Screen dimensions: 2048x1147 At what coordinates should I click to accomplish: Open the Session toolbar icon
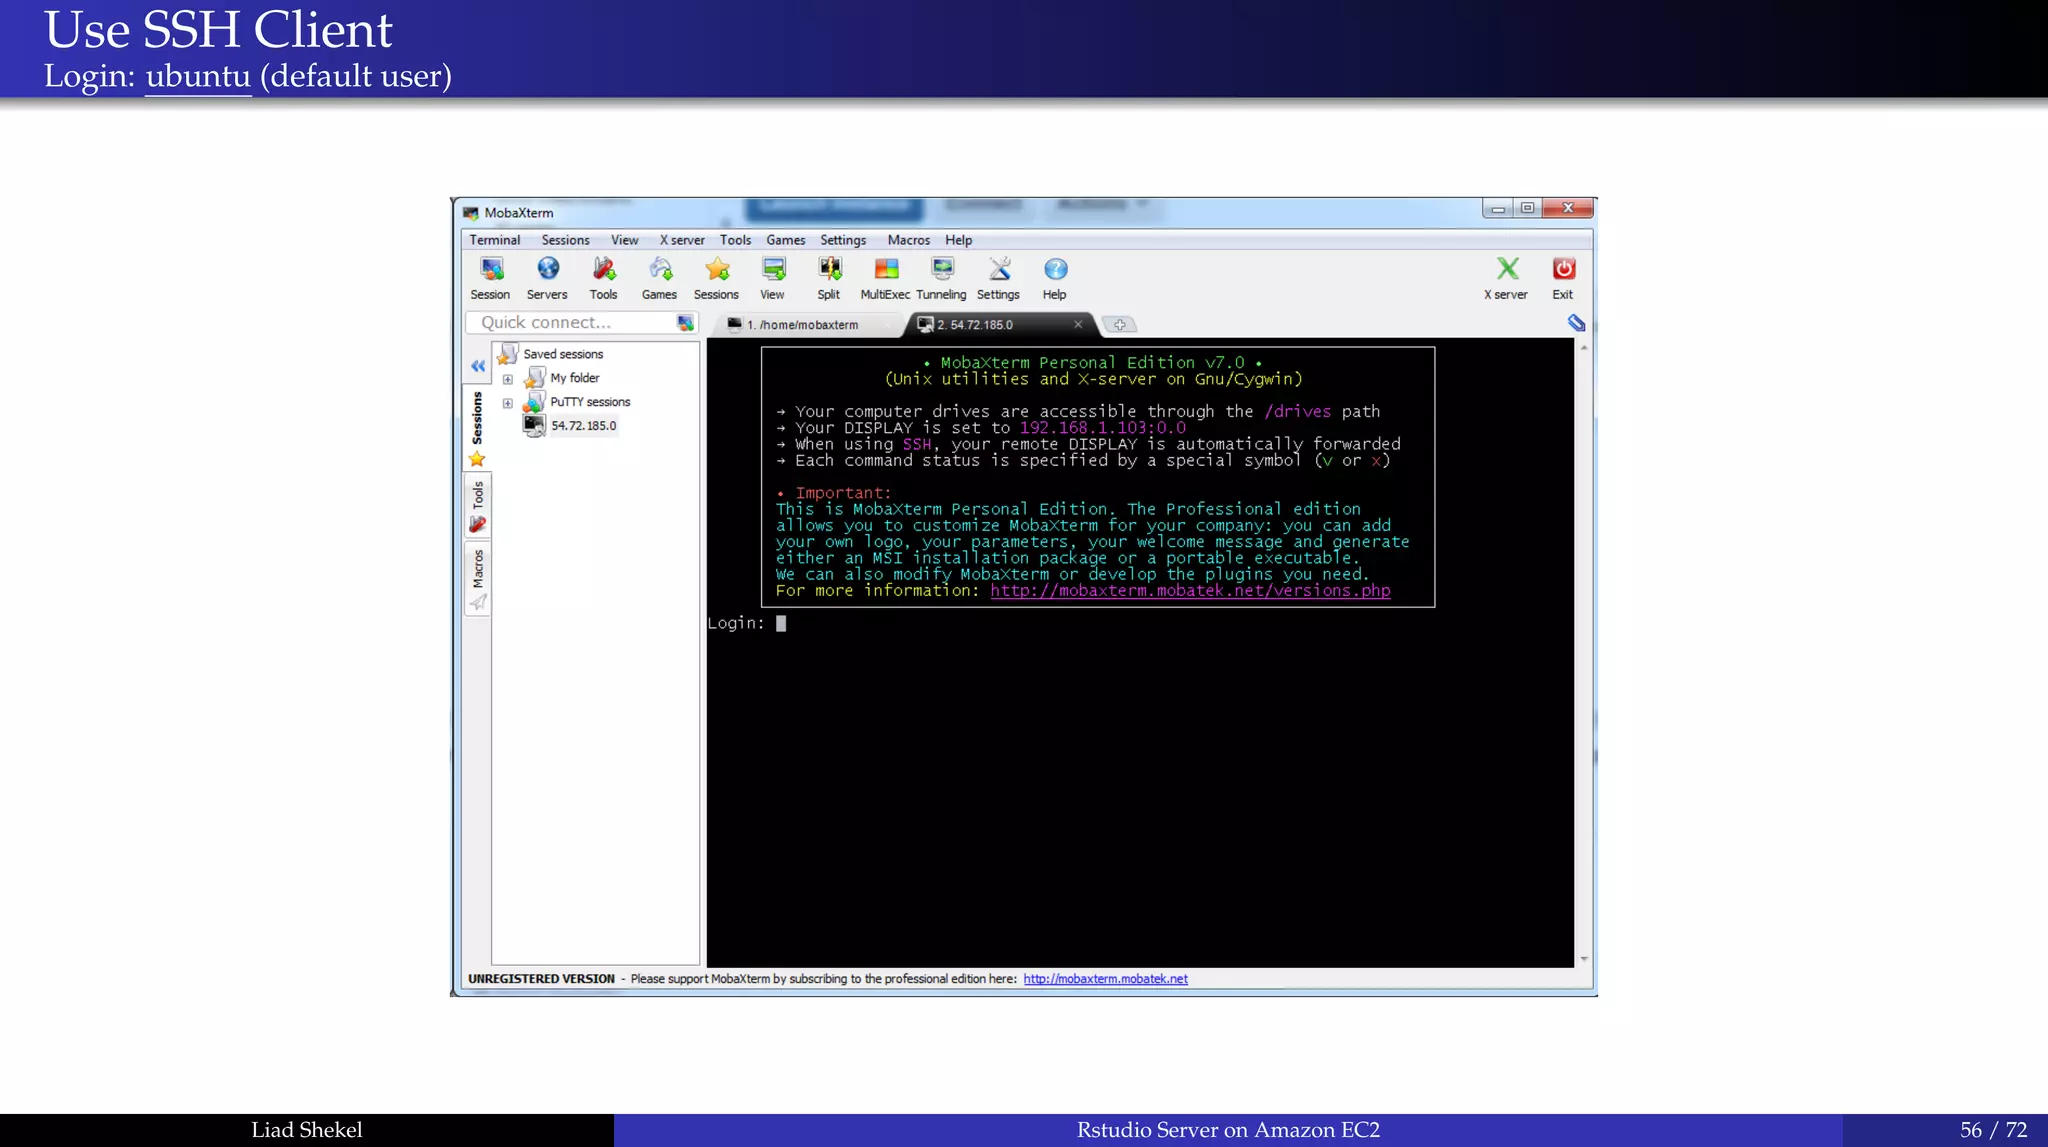pos(490,278)
